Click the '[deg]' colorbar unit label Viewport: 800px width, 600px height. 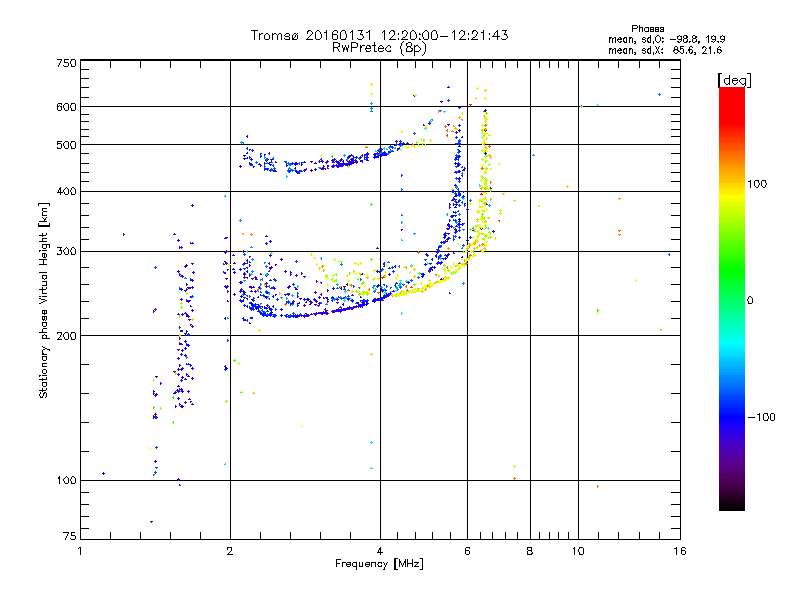click(734, 80)
